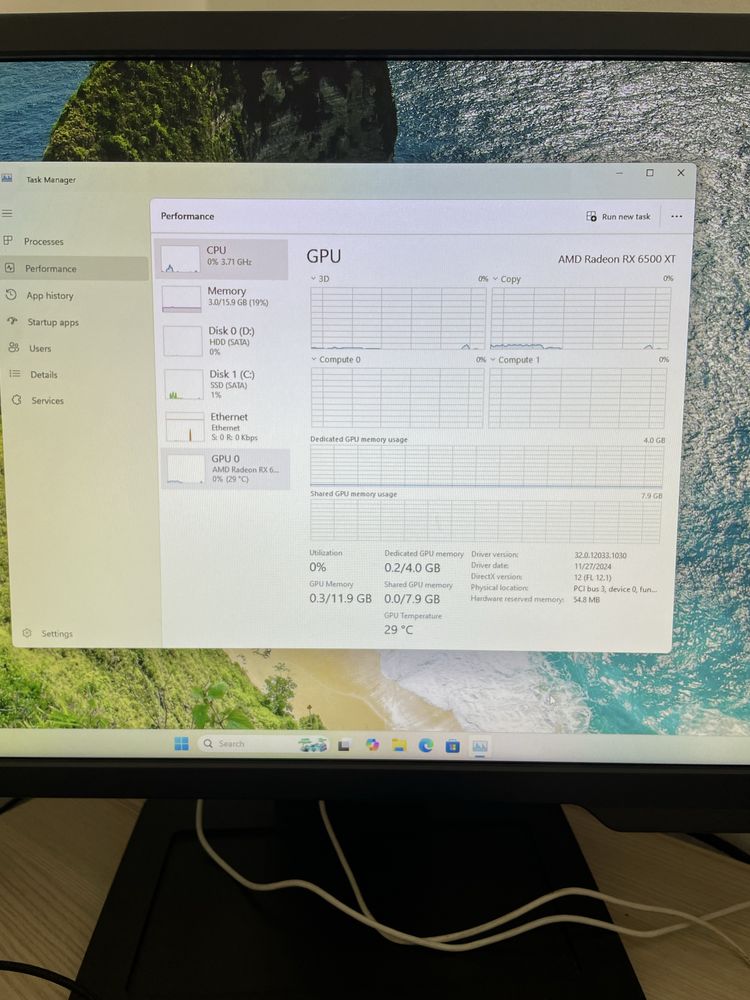
Task: Select GPU 0 AMD Radeon entry
Action: tap(226, 469)
